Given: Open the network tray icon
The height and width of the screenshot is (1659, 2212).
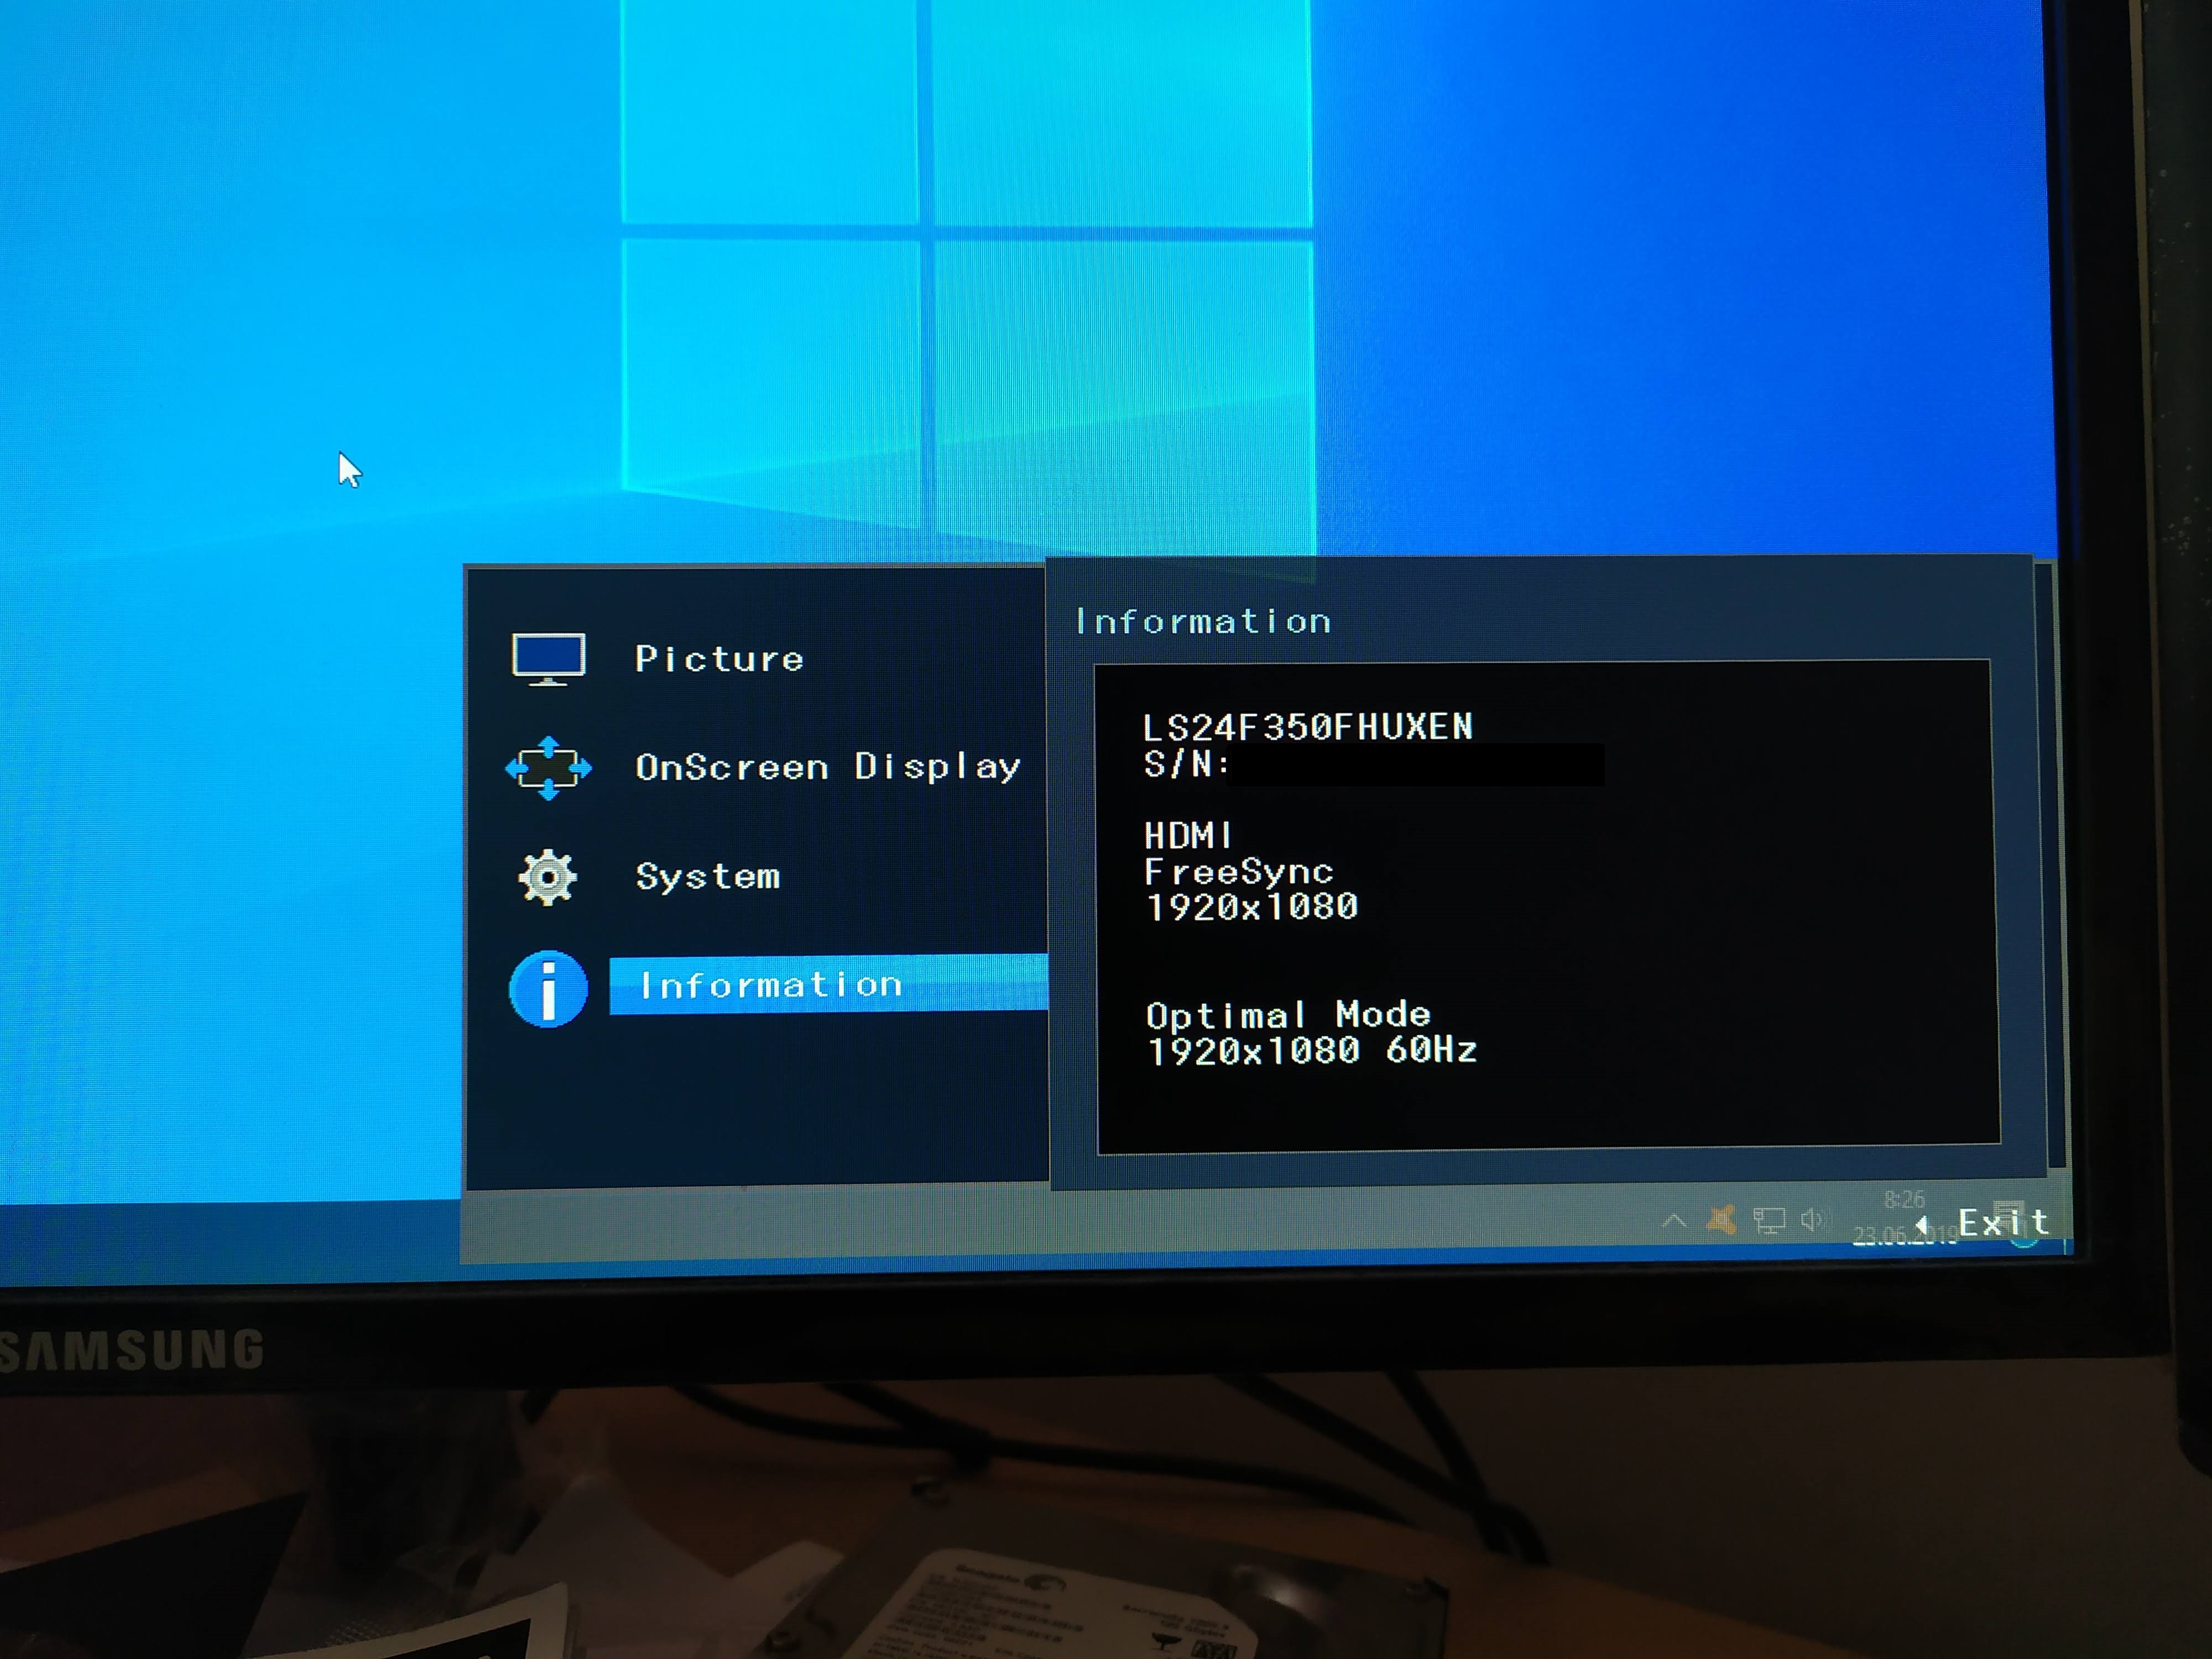Looking at the screenshot, I should point(1768,1221).
